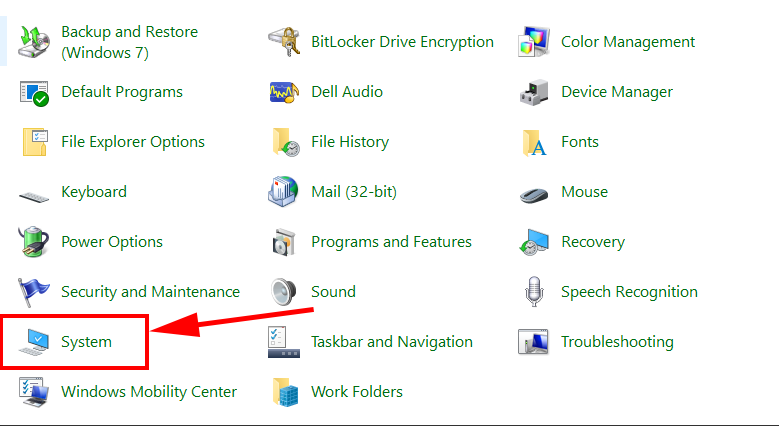This screenshot has height=426, width=779.
Task: Click the BitLocker Drive Encryption icon
Action: (284, 42)
